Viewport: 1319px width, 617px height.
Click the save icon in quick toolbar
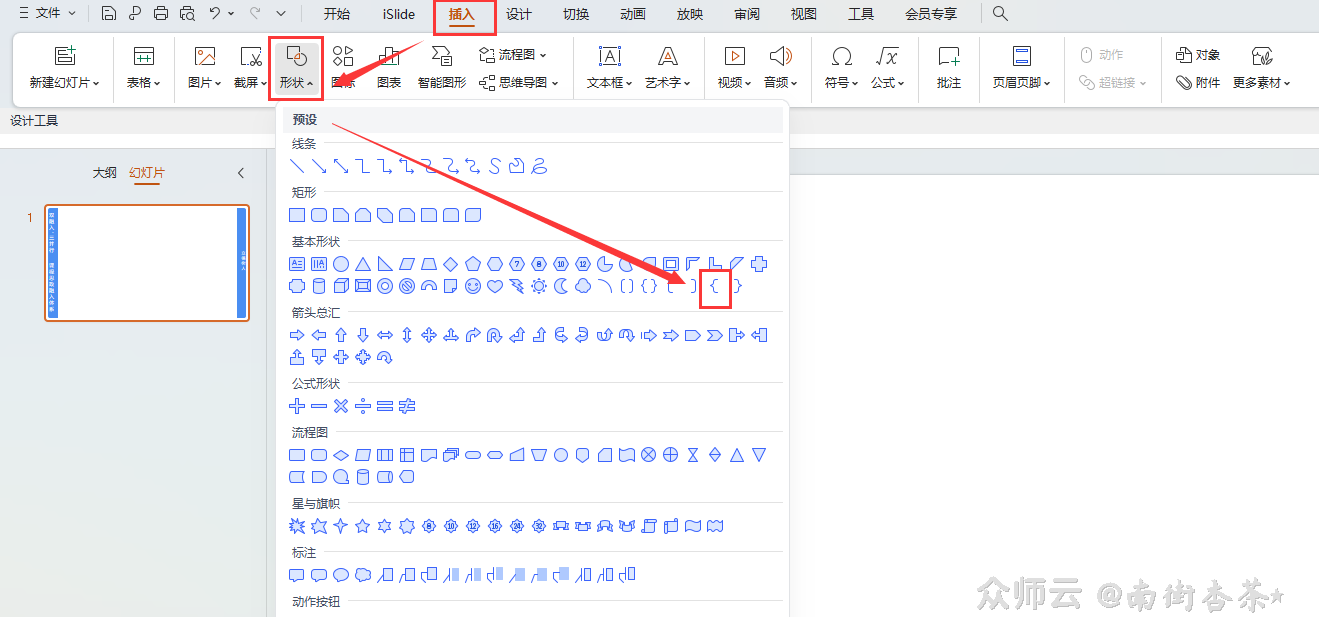[109, 14]
